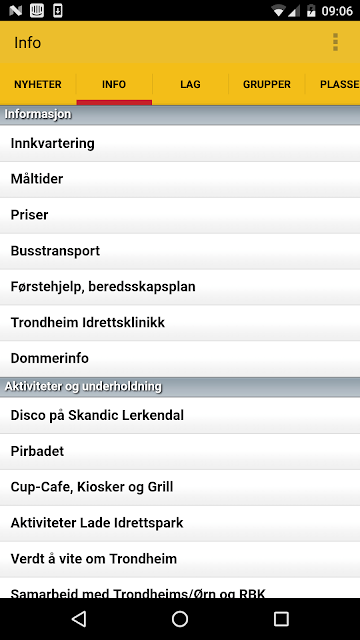The width and height of the screenshot is (360, 640).
Task: Open Disco på Skandic Lerkendal
Action: [x=180, y=416]
